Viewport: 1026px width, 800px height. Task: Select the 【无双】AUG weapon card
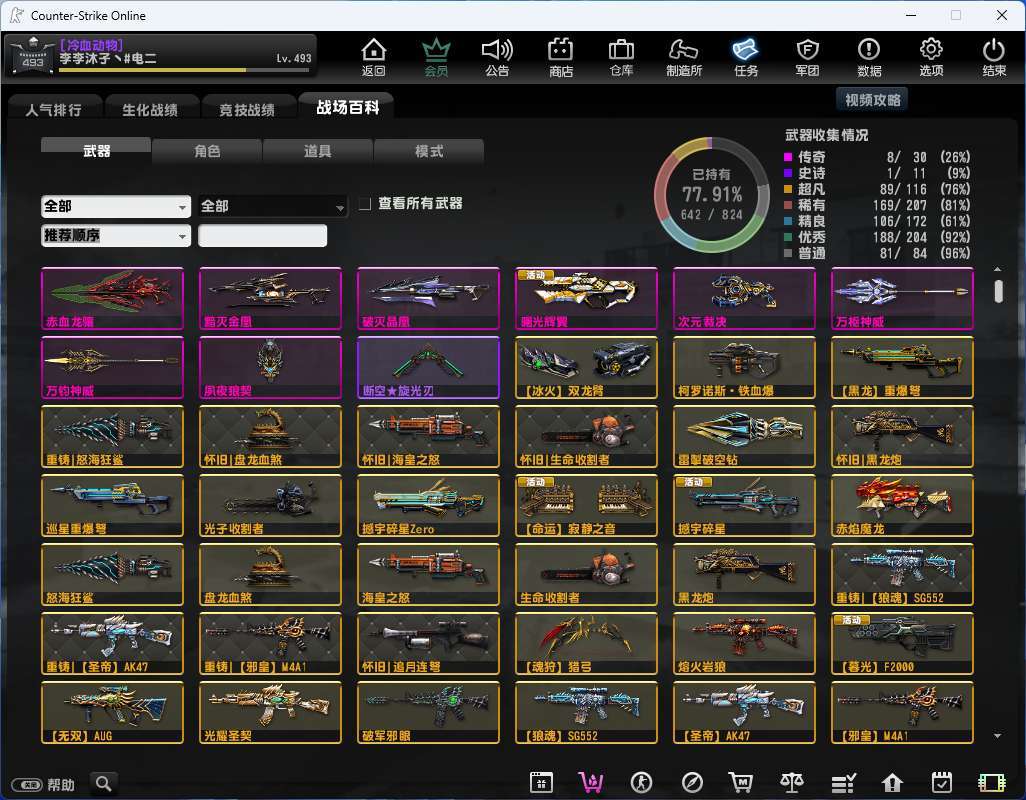(113, 712)
